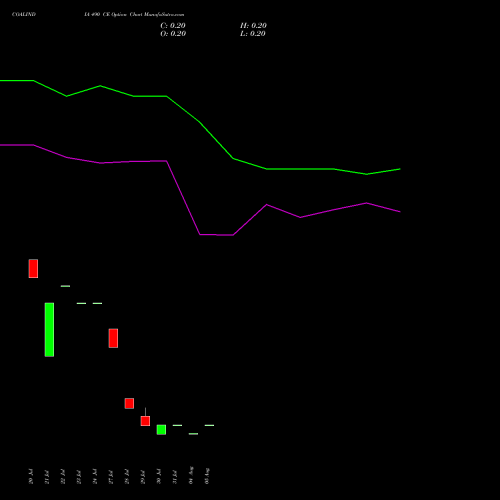
Task: Select the tall green candlestick for 21 Jul
Action: pyautogui.click(x=49, y=329)
